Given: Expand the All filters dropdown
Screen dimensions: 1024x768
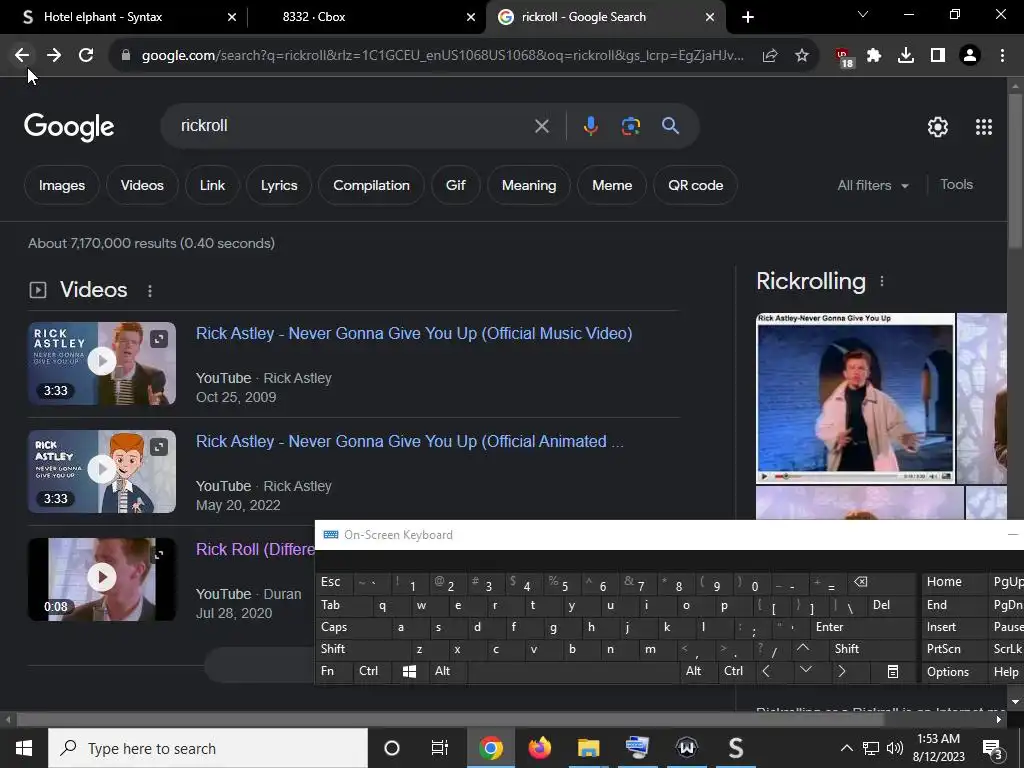Looking at the screenshot, I should 872,185.
